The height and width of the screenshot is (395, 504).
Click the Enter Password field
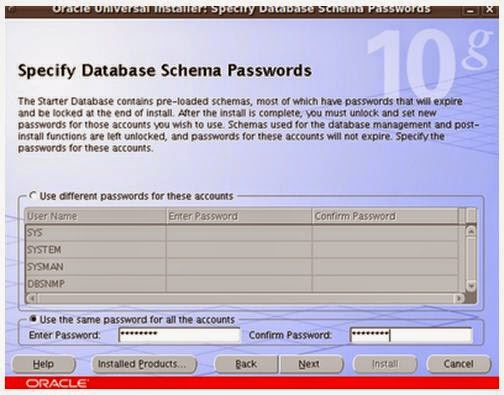179,335
